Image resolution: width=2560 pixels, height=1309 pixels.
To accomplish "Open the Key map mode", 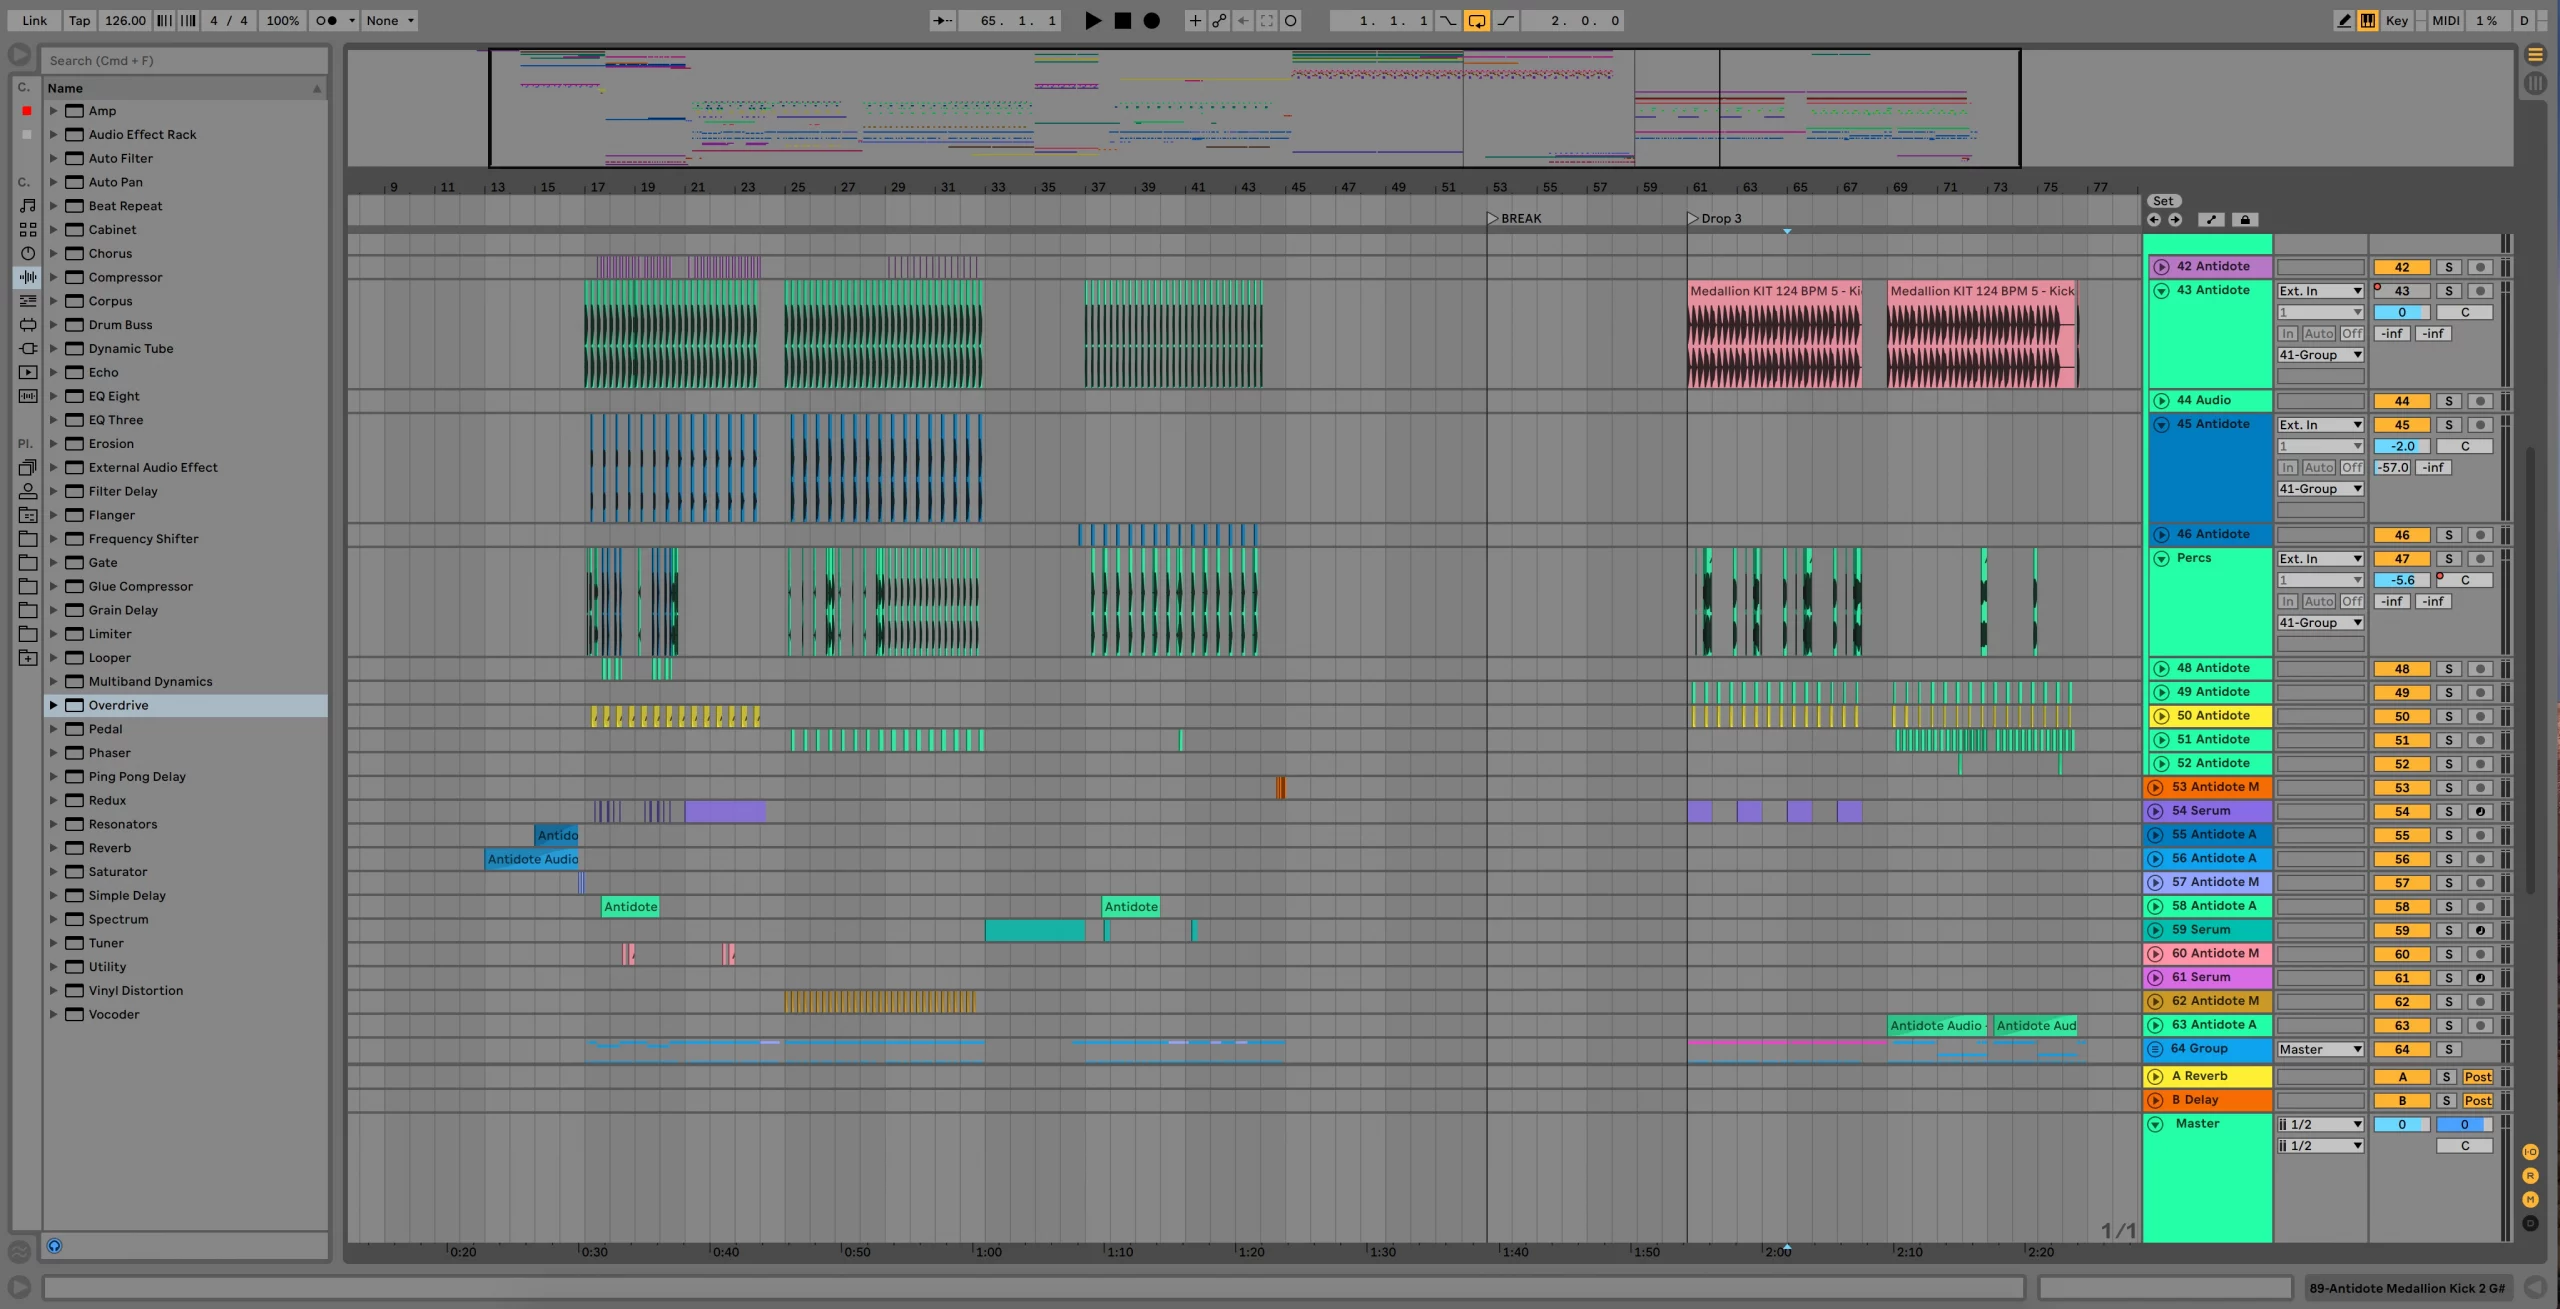I will pyautogui.click(x=2396, y=20).
